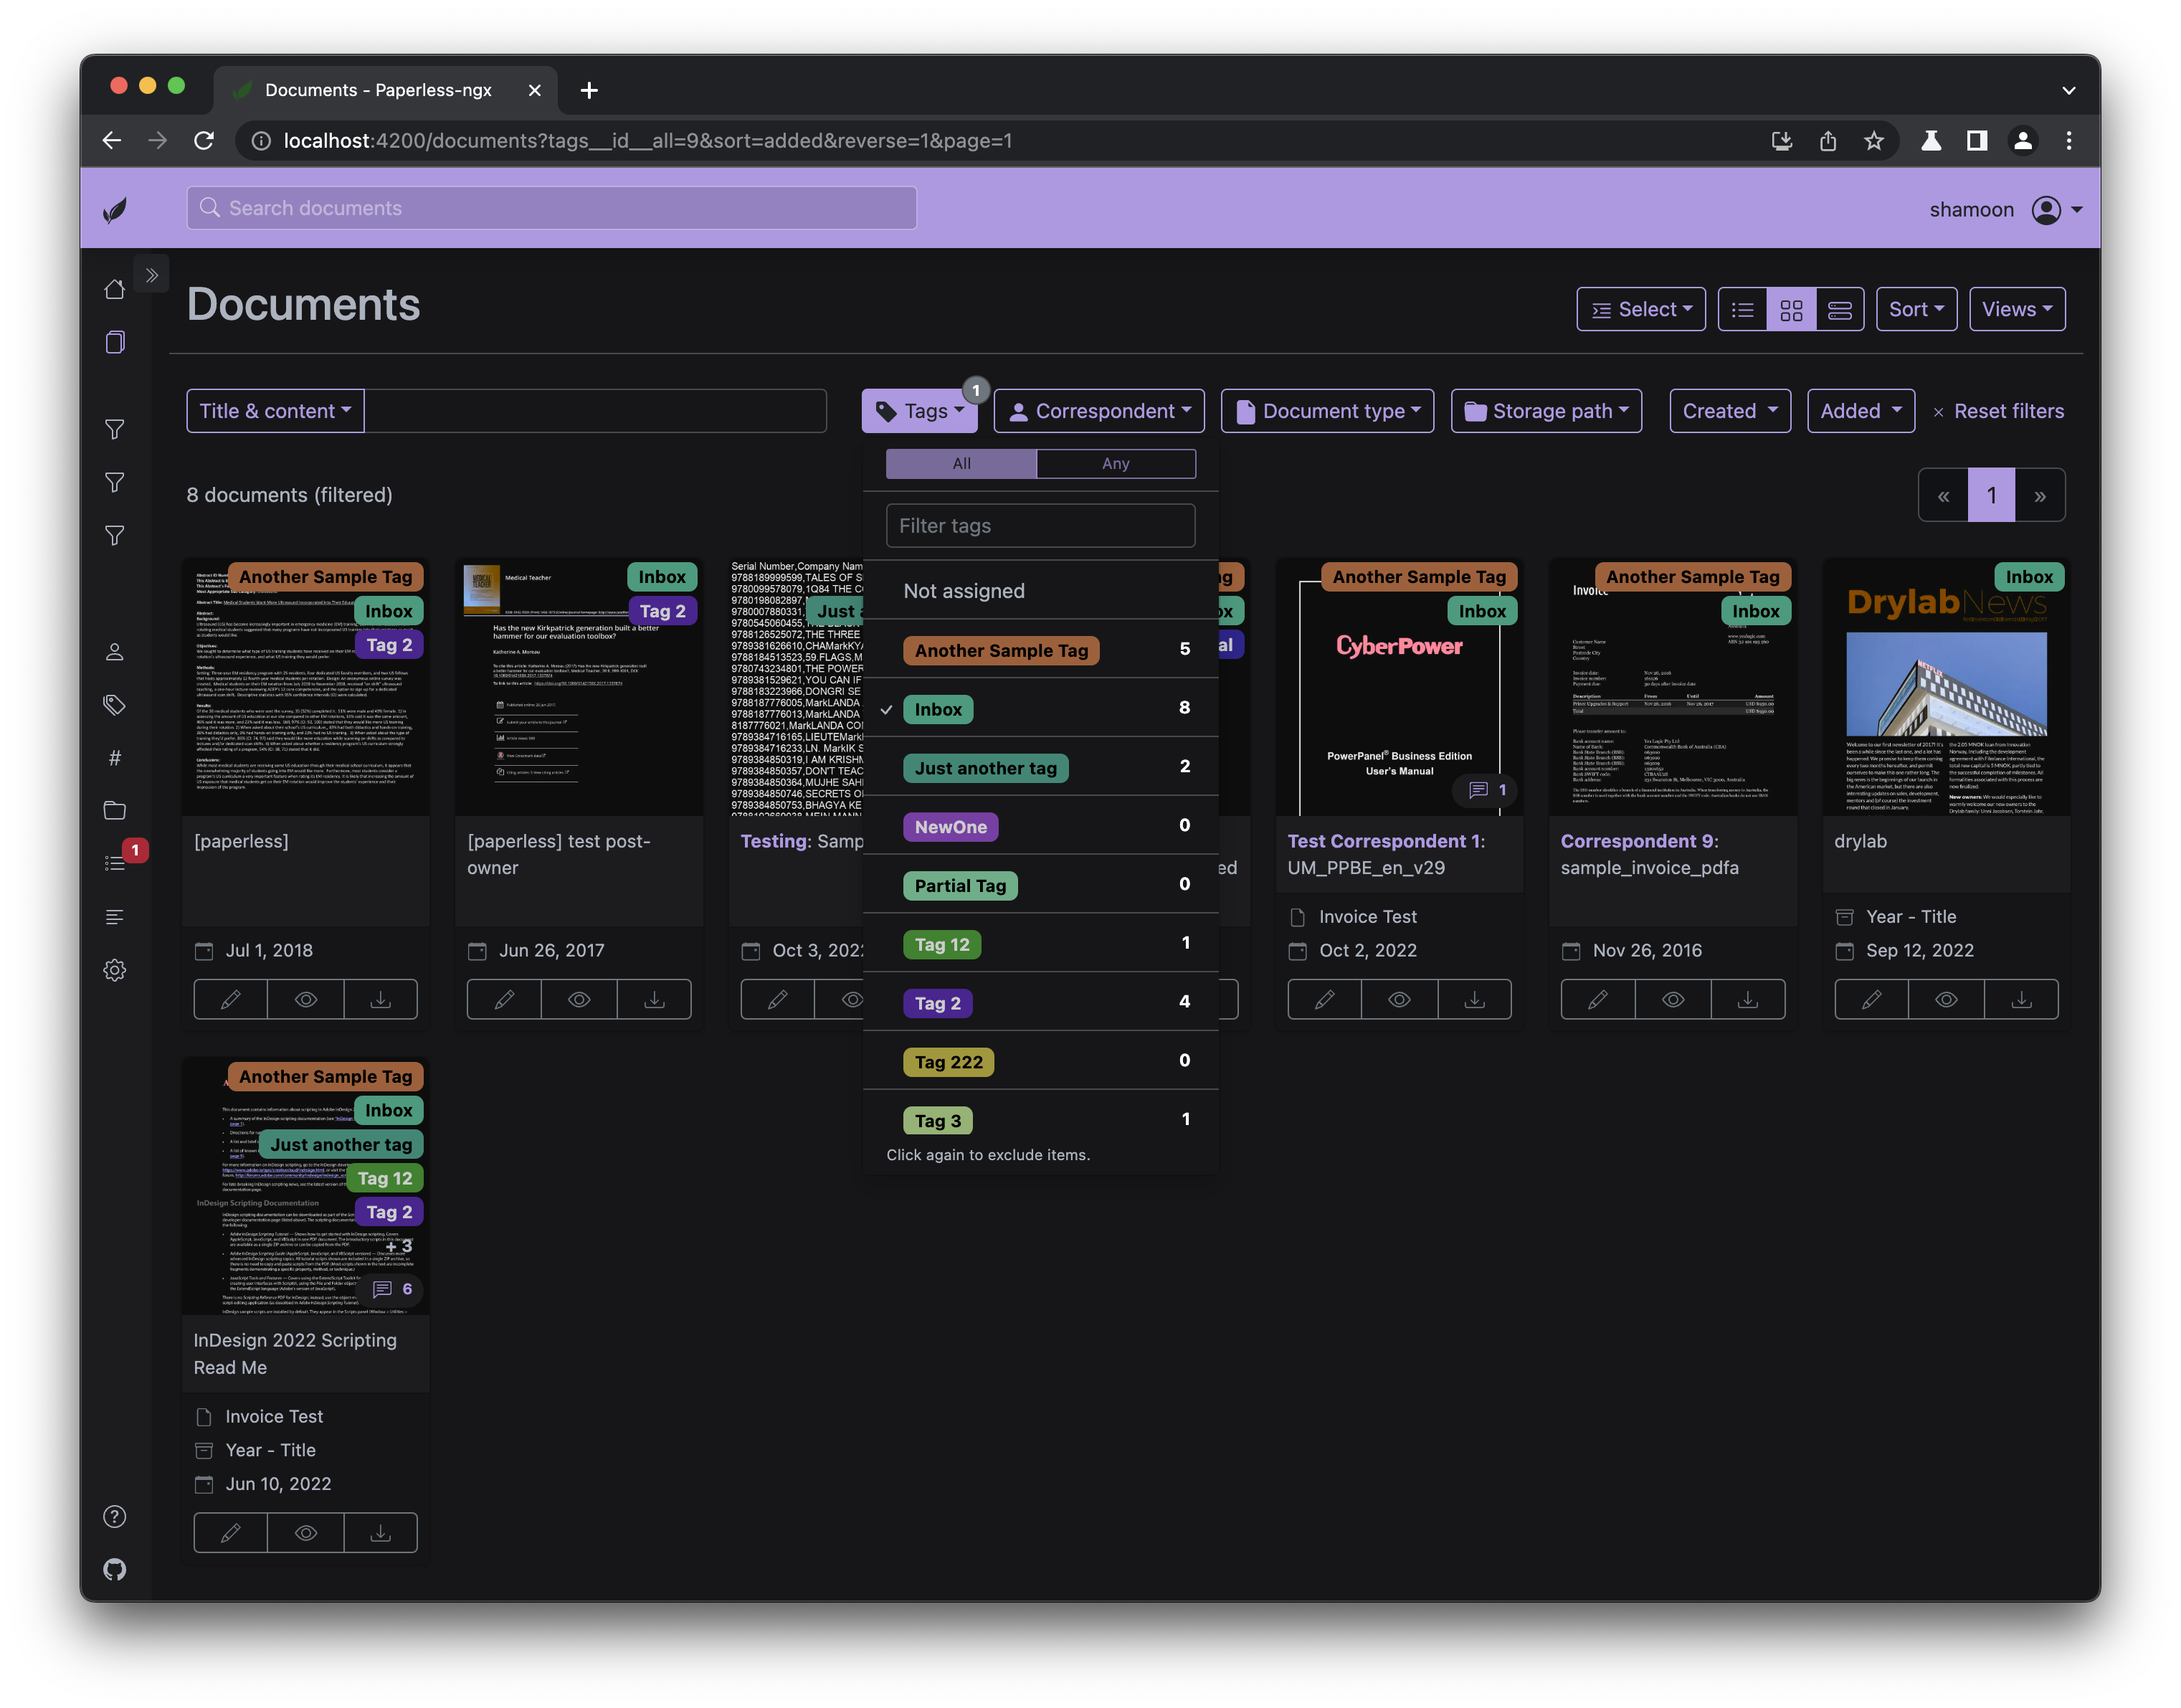Expand the Sort dropdown

[1916, 310]
